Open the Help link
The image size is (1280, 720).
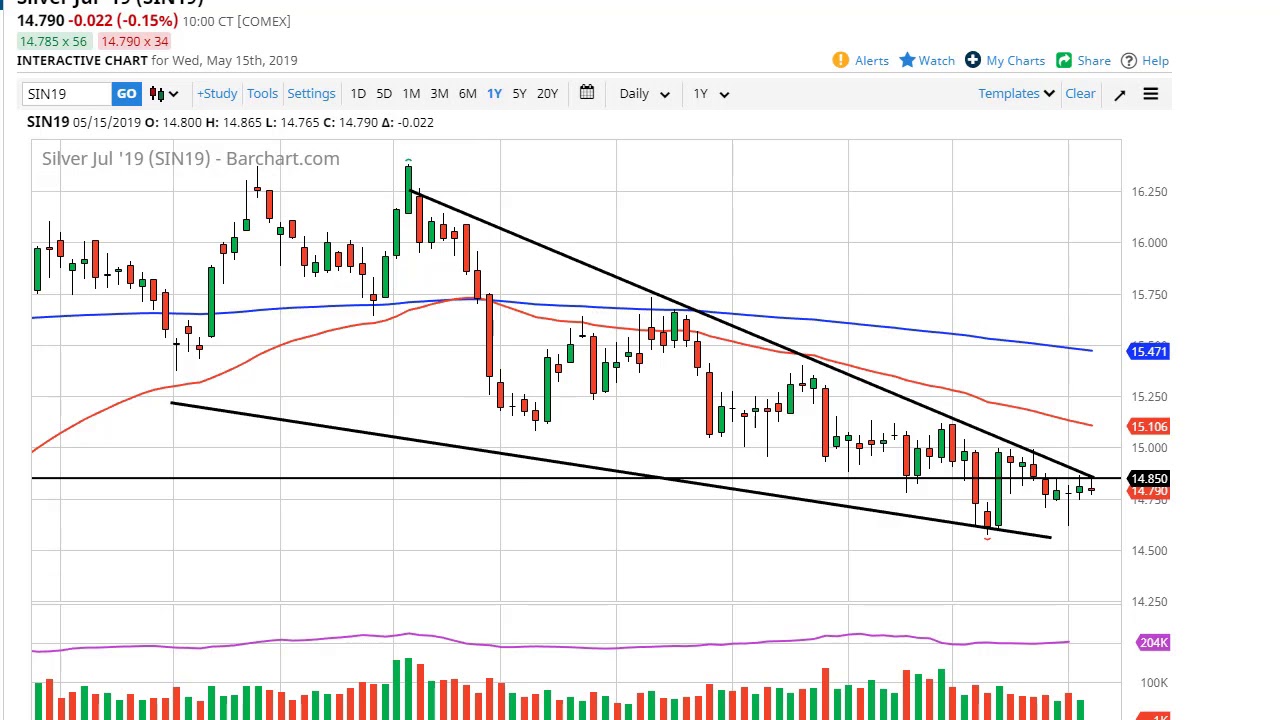(x=1155, y=61)
